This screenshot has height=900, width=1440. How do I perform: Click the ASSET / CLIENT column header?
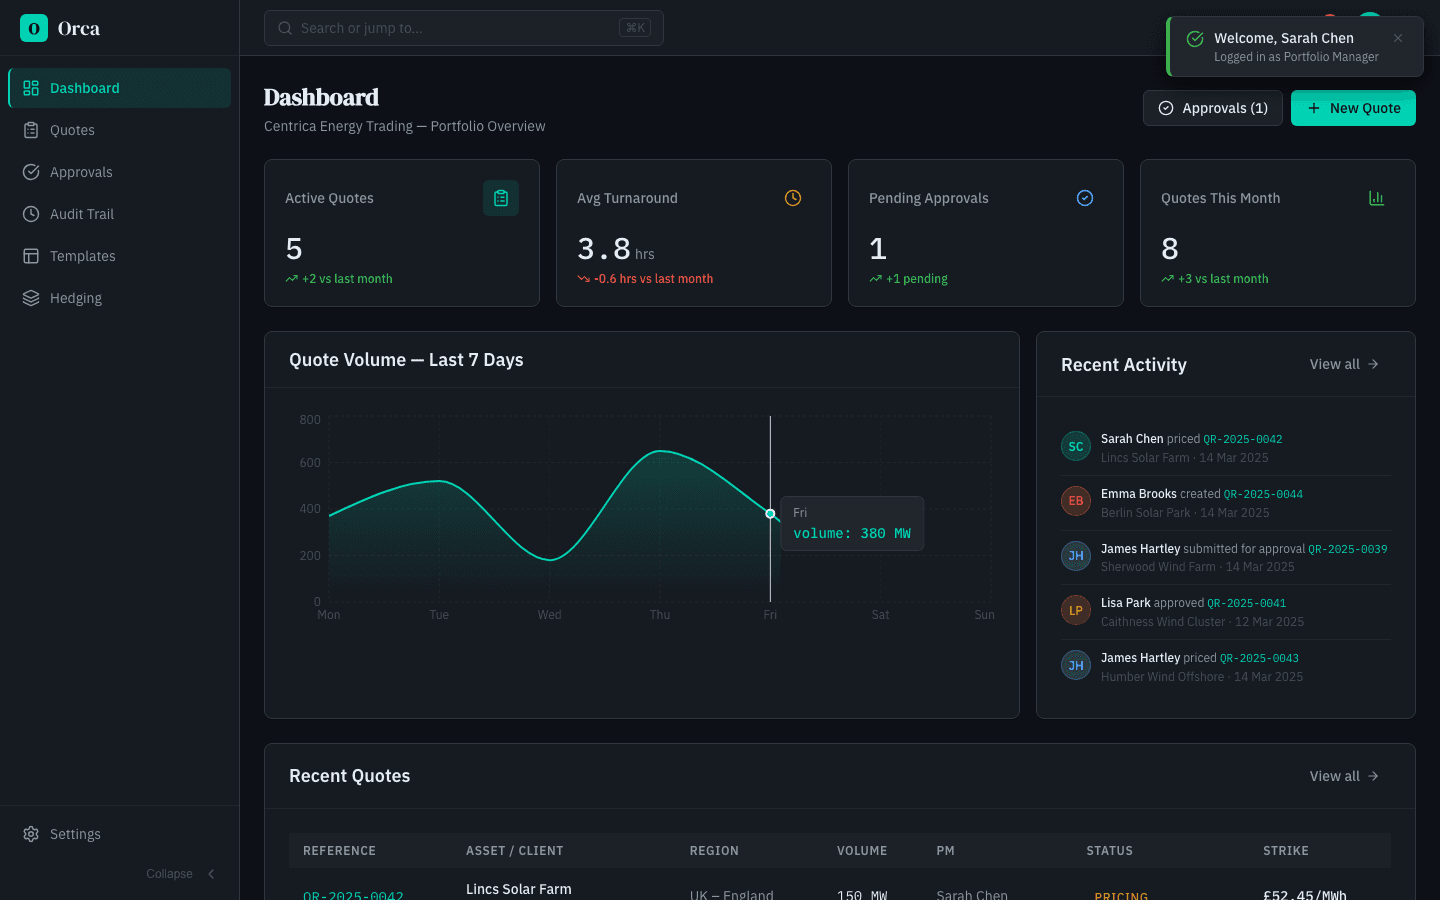(514, 851)
